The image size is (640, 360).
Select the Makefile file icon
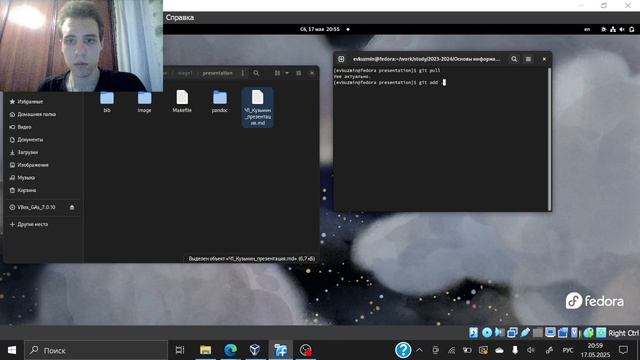(182, 101)
